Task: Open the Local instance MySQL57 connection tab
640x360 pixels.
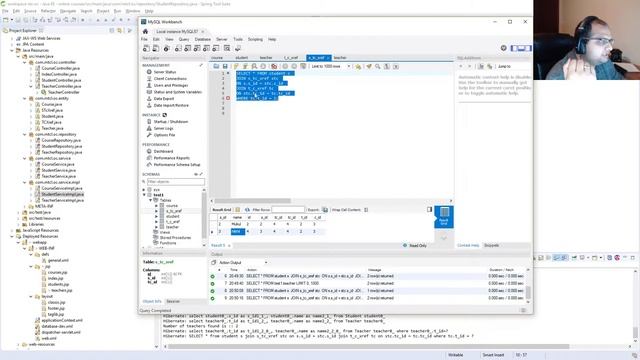Action: pos(177,31)
